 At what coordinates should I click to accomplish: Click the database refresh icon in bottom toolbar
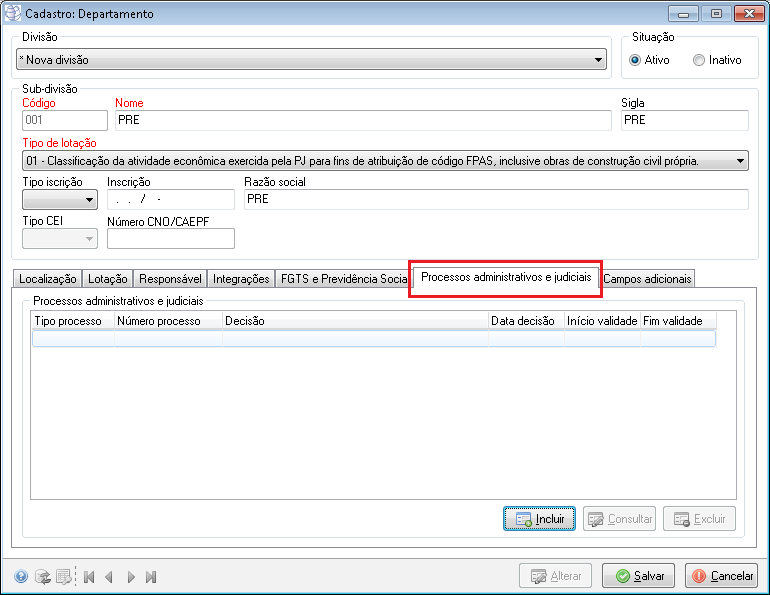pyautogui.click(x=42, y=577)
